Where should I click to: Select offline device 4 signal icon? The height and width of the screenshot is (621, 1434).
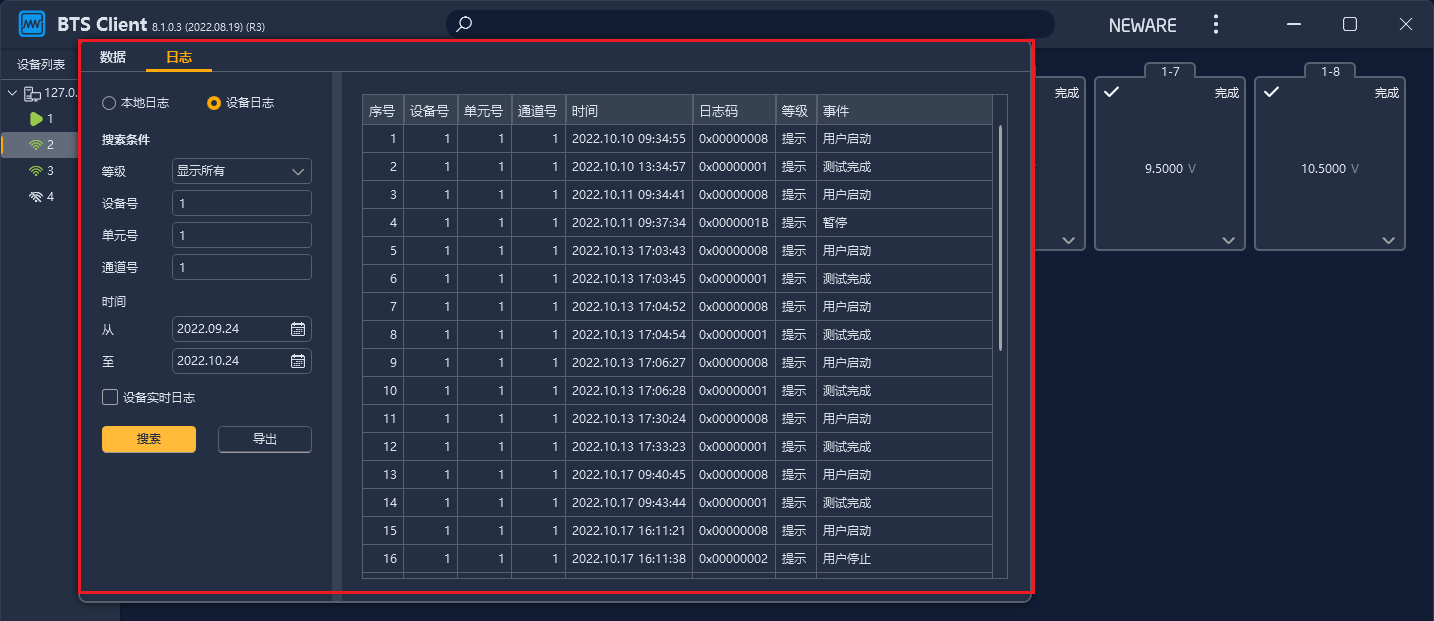pos(33,196)
